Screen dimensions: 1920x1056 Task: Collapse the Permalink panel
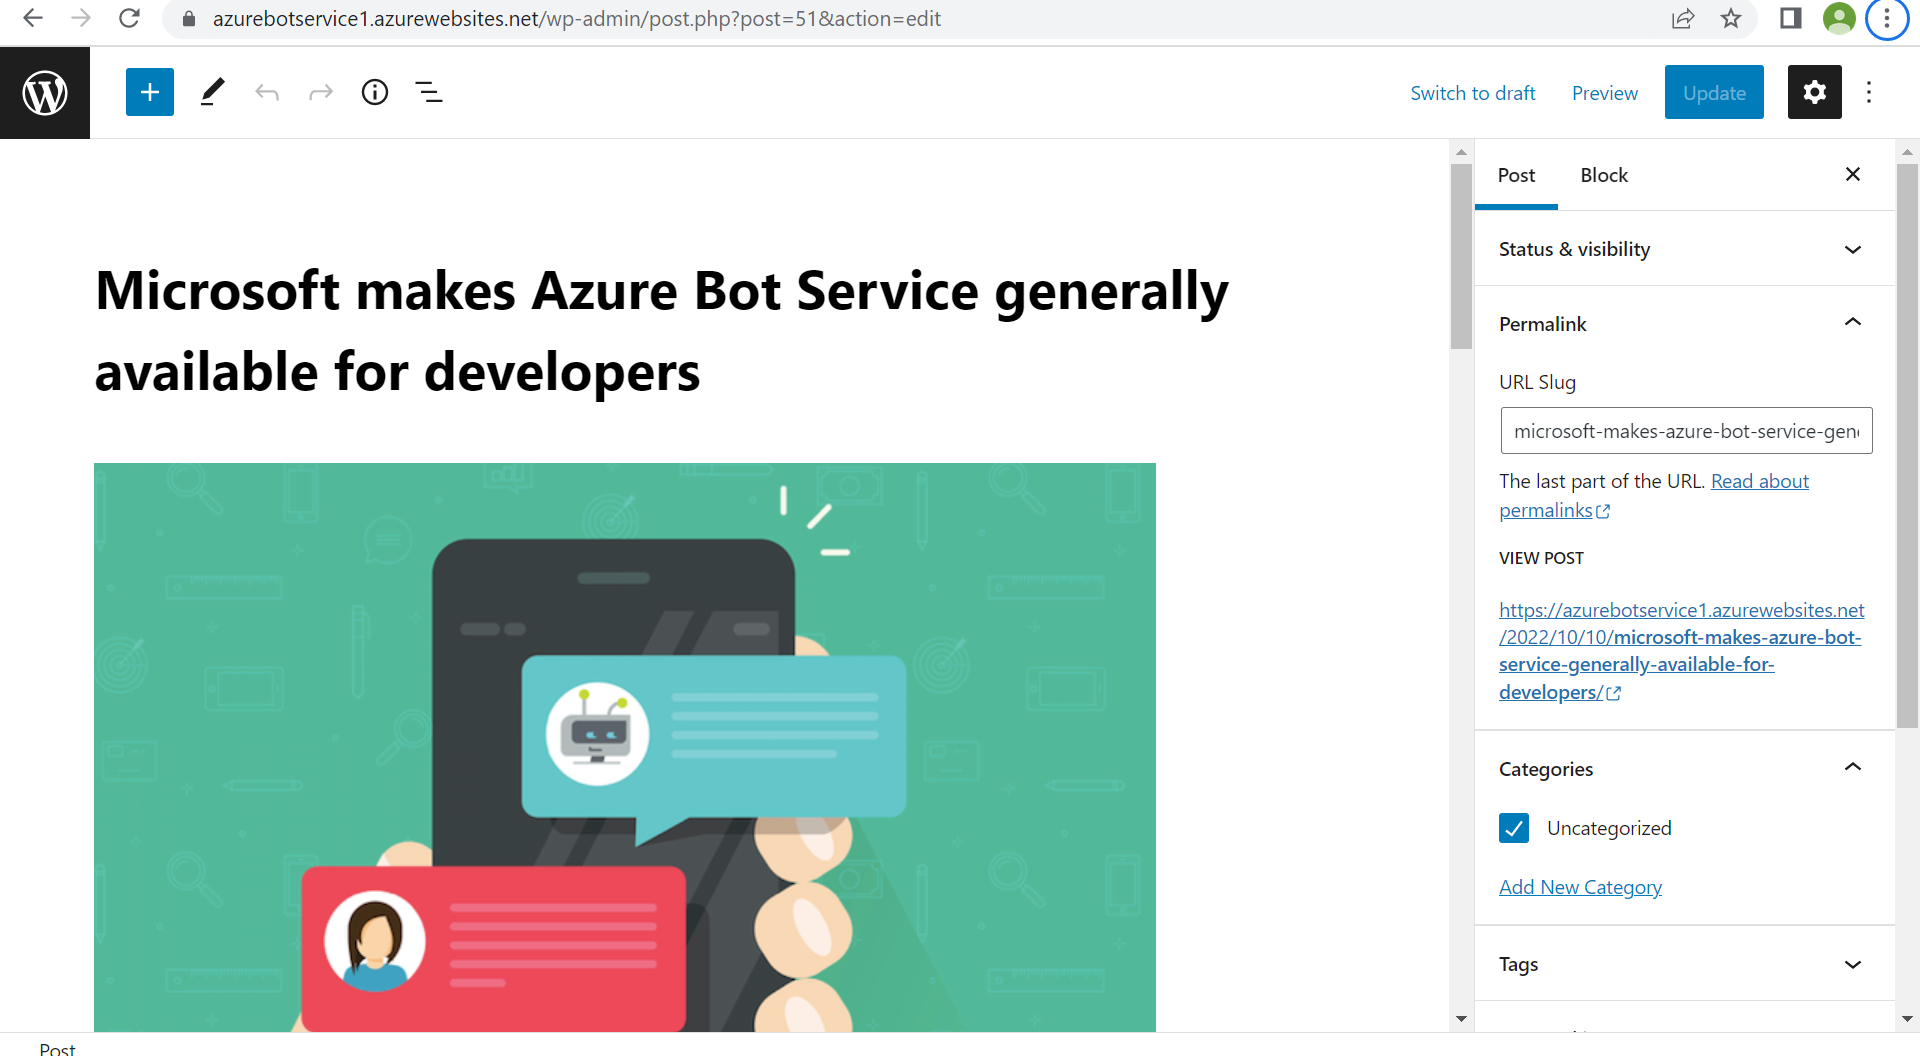coord(1685,323)
